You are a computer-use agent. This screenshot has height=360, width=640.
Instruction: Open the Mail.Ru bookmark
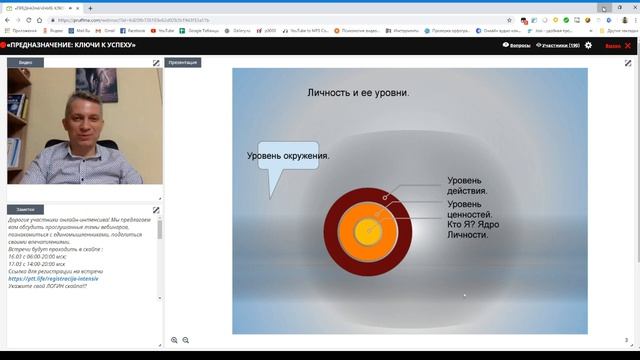coord(79,31)
